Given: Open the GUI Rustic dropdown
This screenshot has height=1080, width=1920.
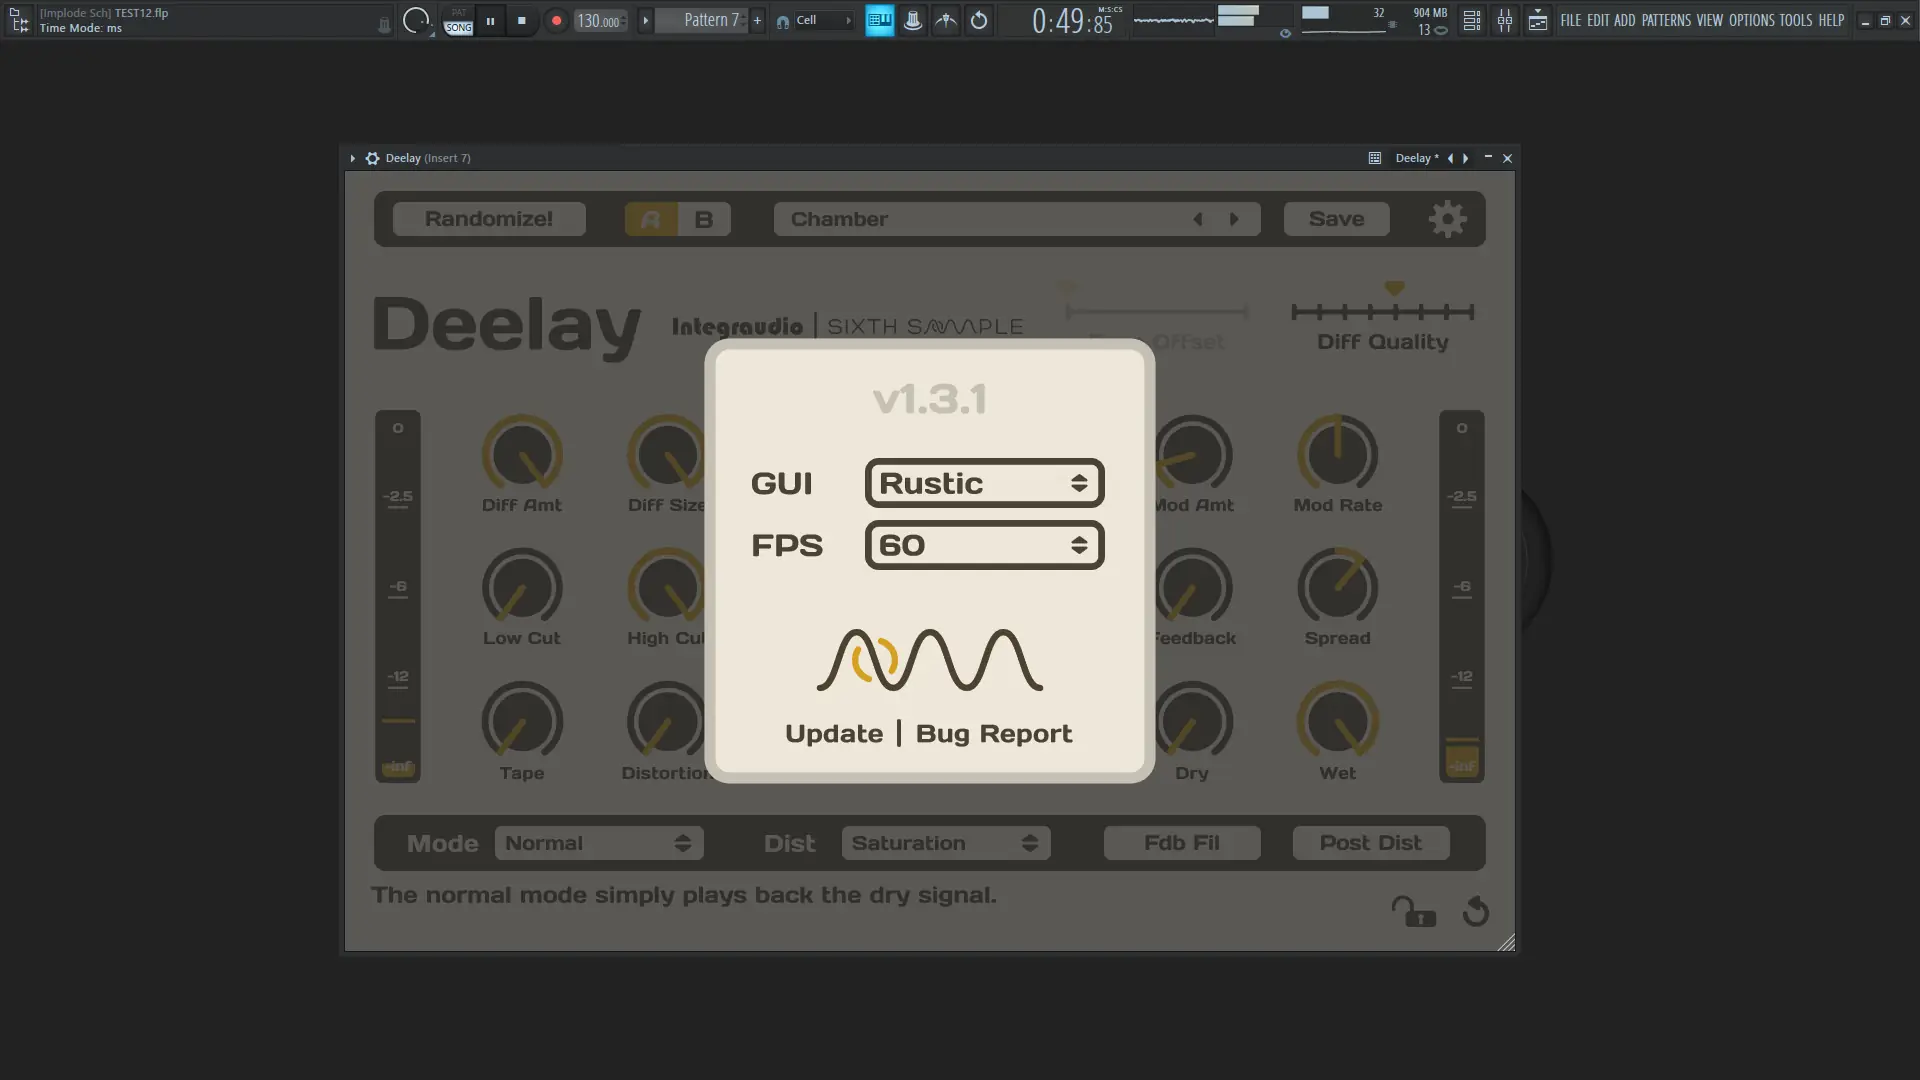Looking at the screenshot, I should point(984,483).
